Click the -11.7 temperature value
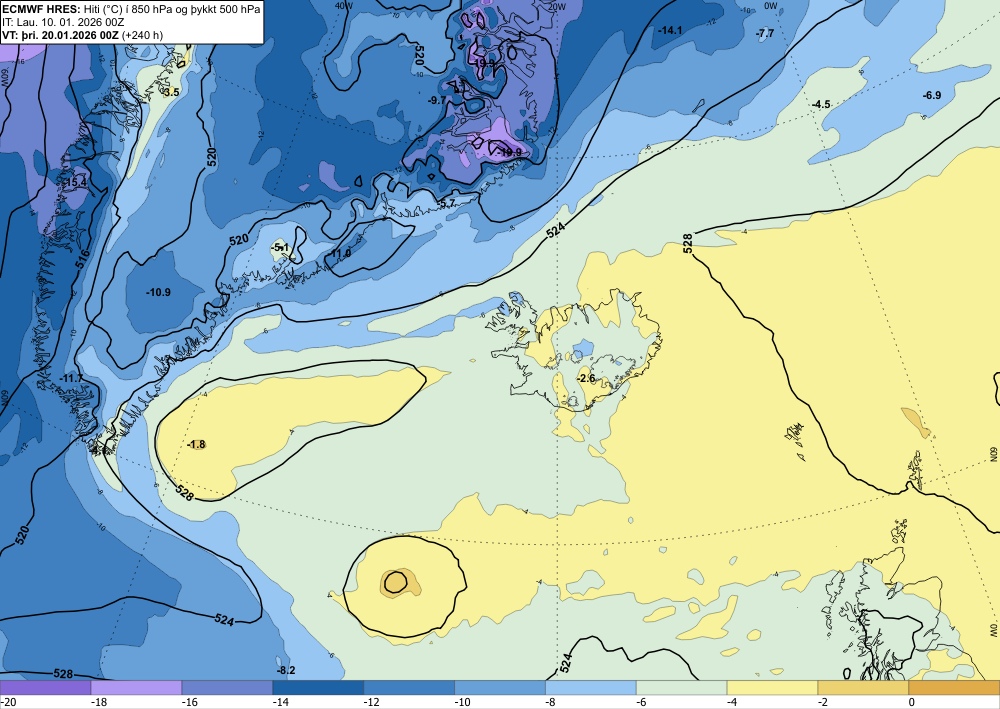The image size is (1000, 709). [70, 379]
